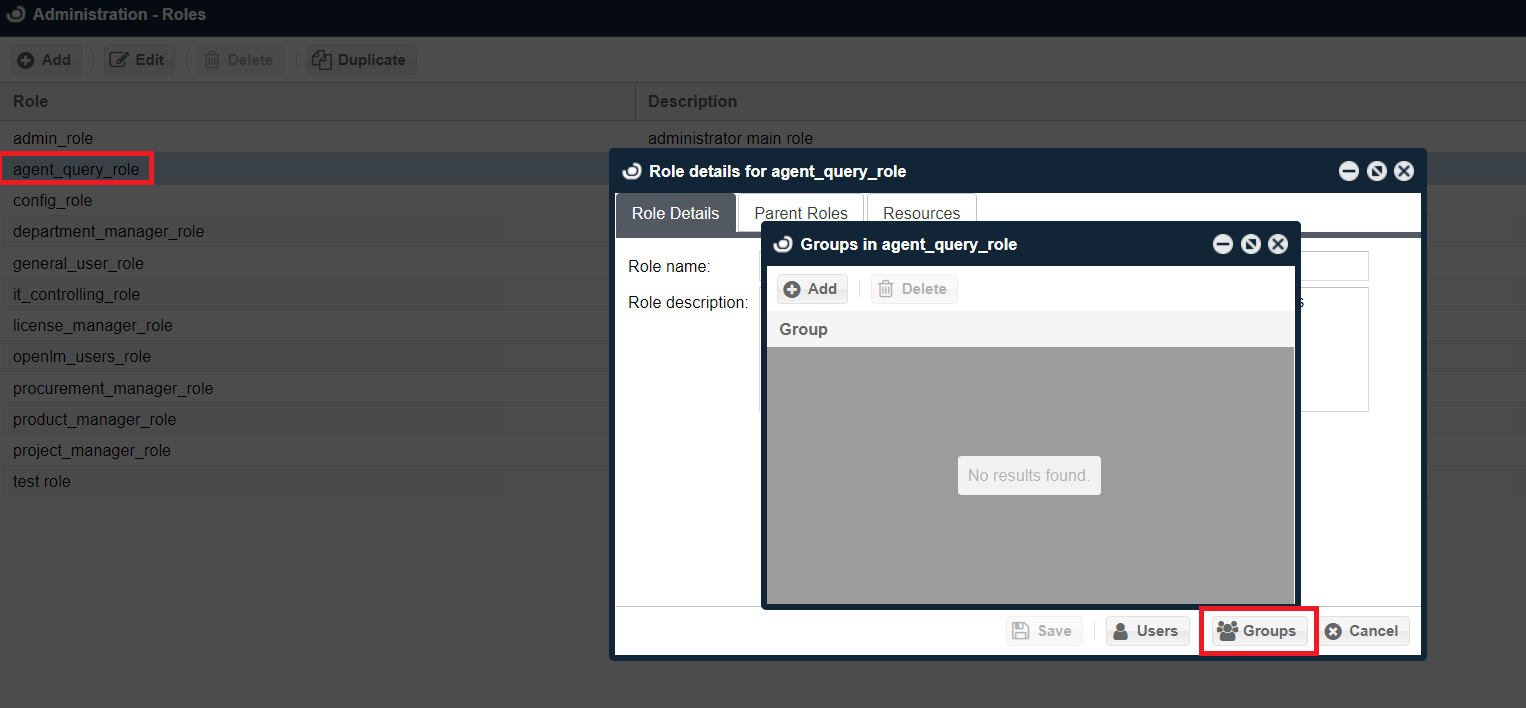1526x708 pixels.
Task: Maximize the Groups in agent_query_role dialog
Action: pos(1250,244)
